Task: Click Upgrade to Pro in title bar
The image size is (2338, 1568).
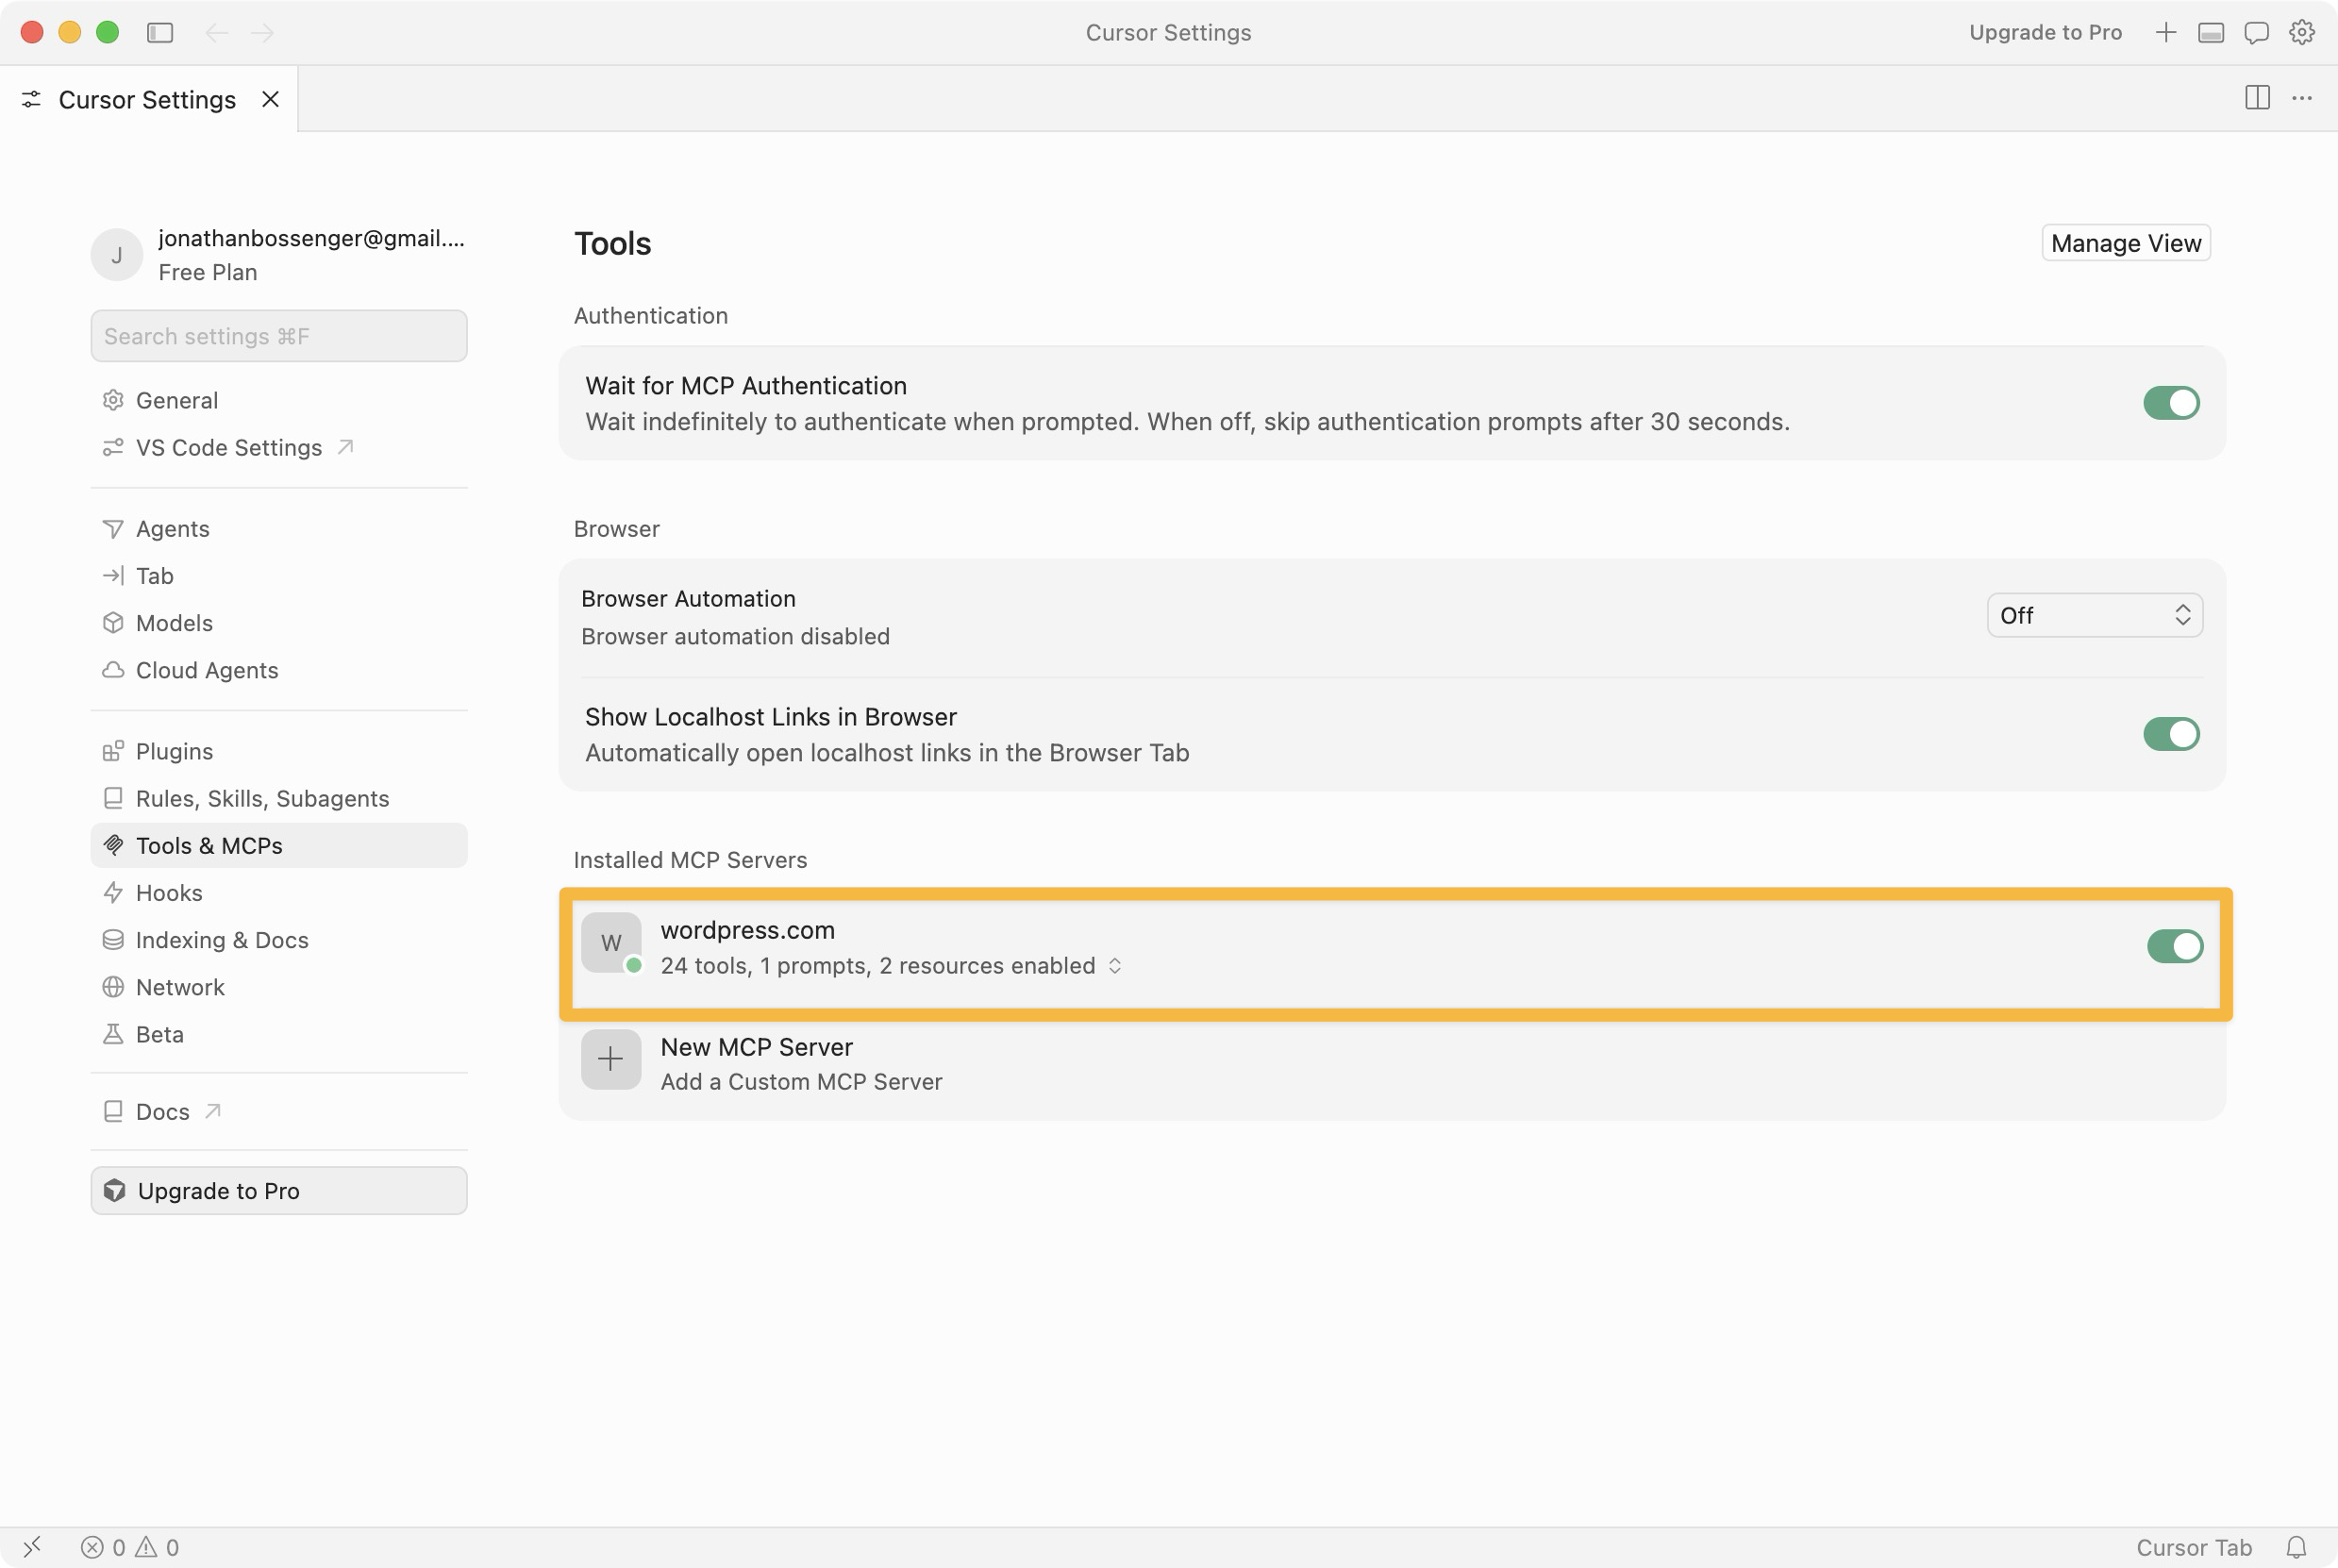Action: pyautogui.click(x=2045, y=33)
